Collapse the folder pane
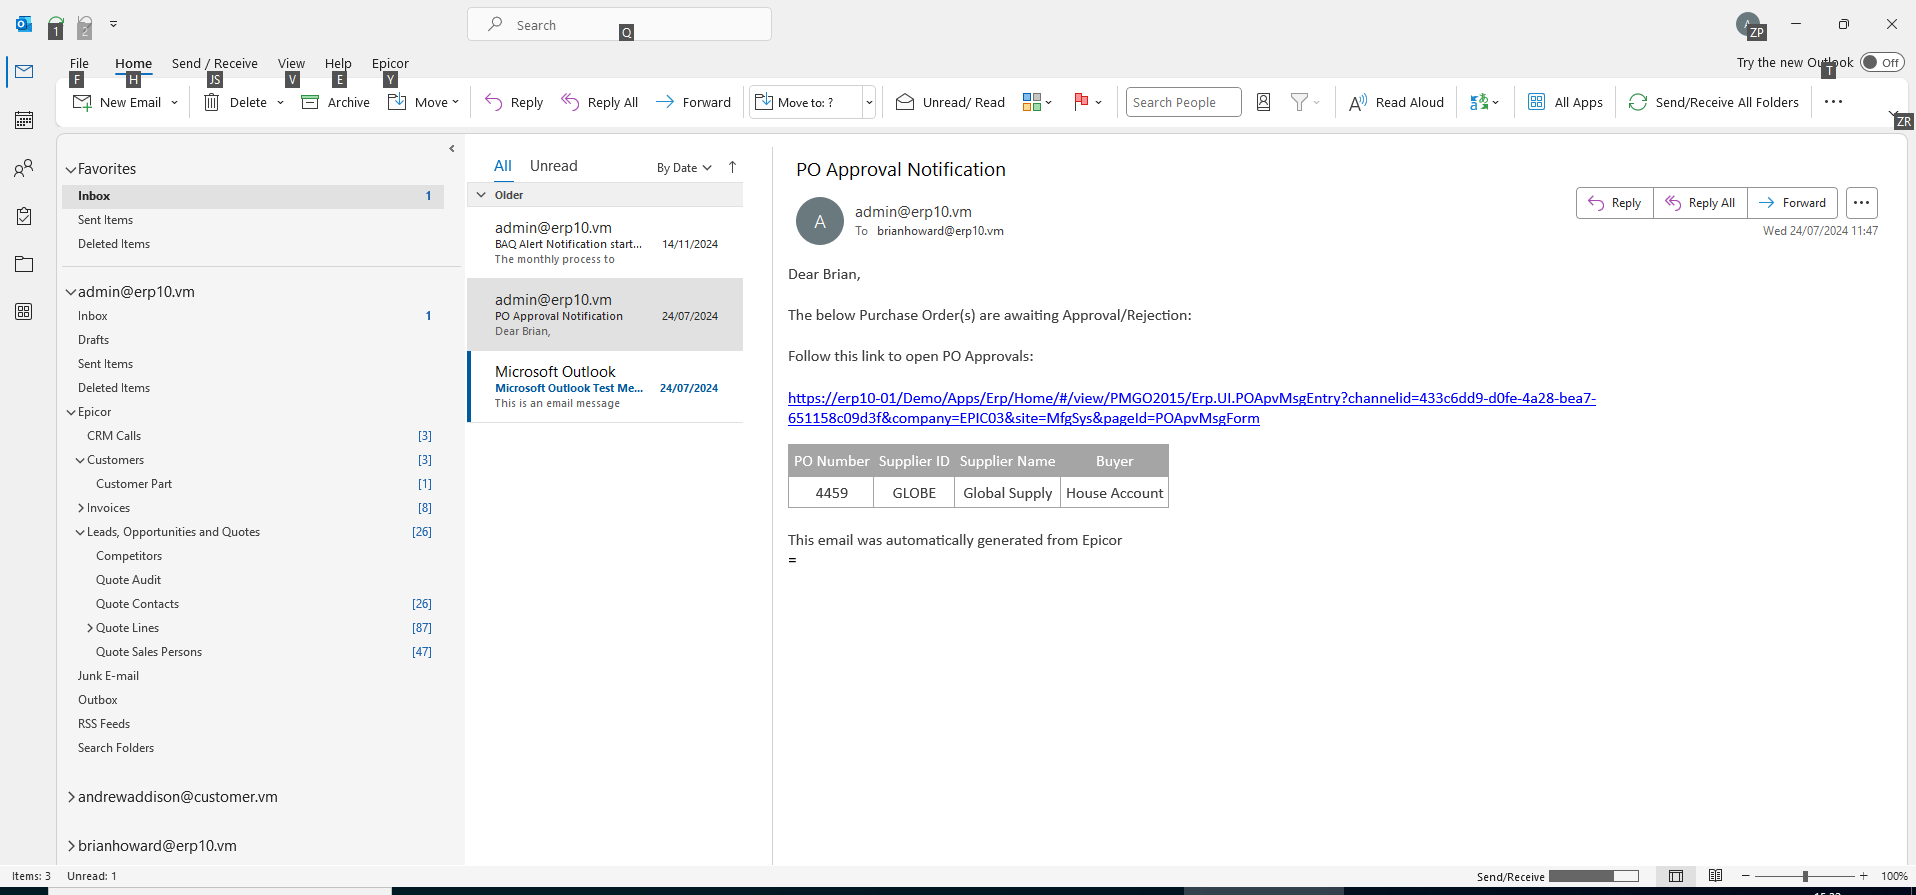Screen dimensions: 1916x895 [452, 149]
